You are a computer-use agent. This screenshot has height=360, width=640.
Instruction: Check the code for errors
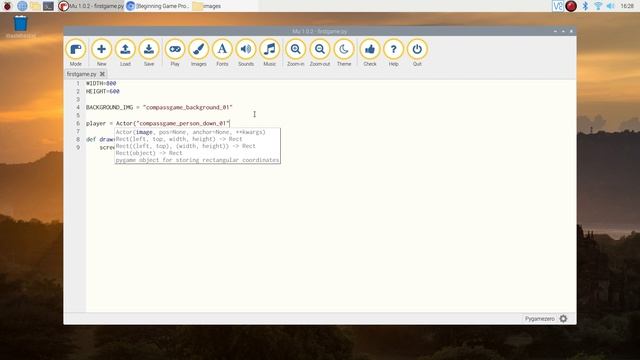pyautogui.click(x=370, y=53)
